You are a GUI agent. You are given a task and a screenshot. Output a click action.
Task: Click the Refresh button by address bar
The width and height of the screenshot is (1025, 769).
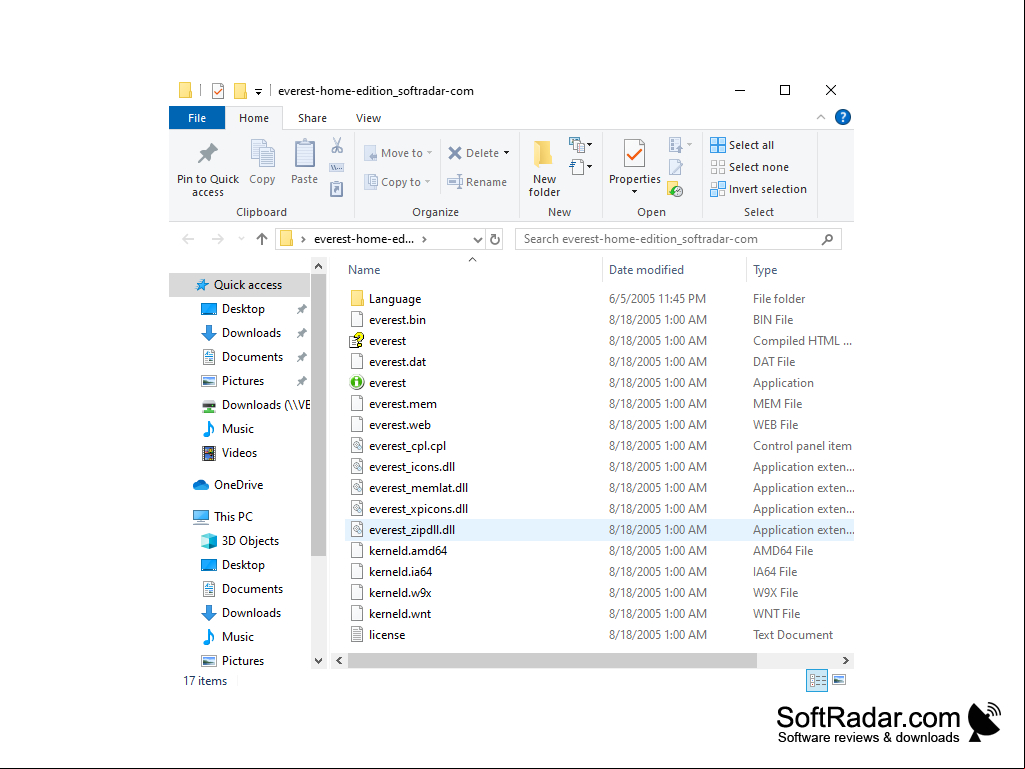495,239
